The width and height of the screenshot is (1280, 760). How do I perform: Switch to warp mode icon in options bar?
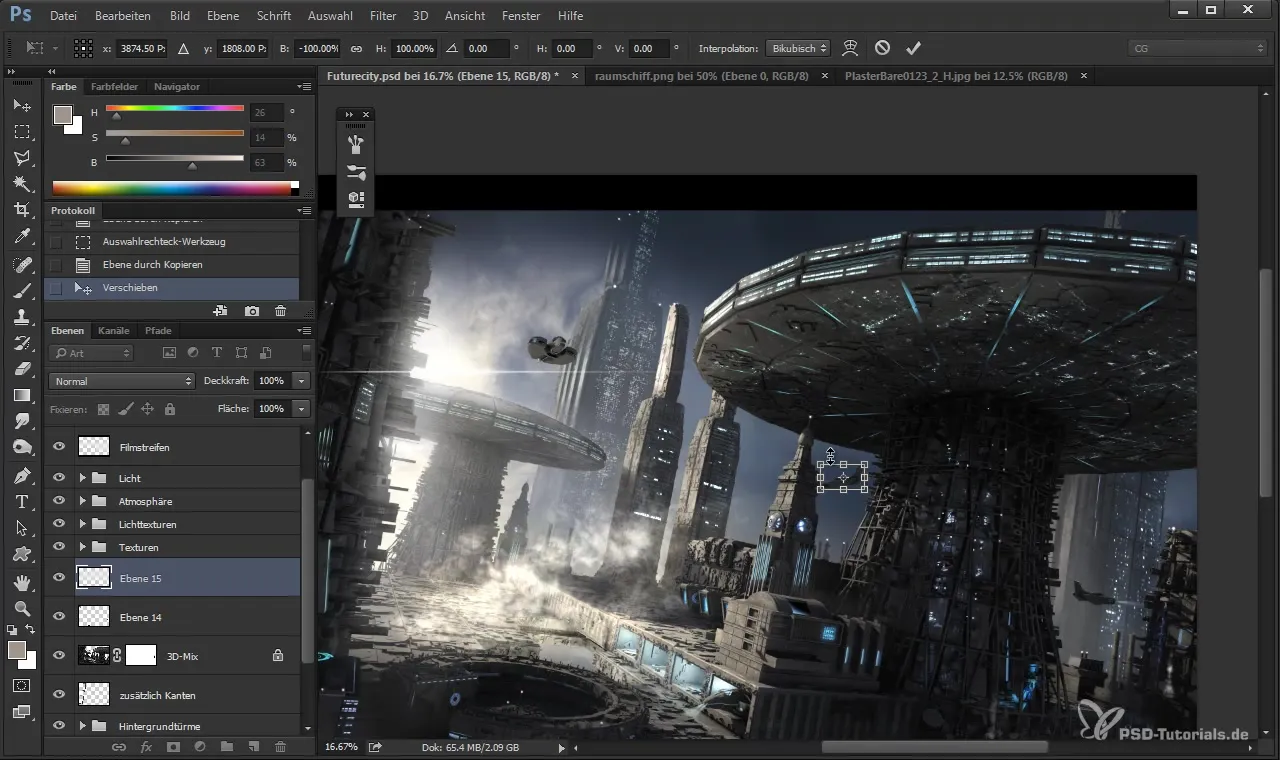[850, 48]
